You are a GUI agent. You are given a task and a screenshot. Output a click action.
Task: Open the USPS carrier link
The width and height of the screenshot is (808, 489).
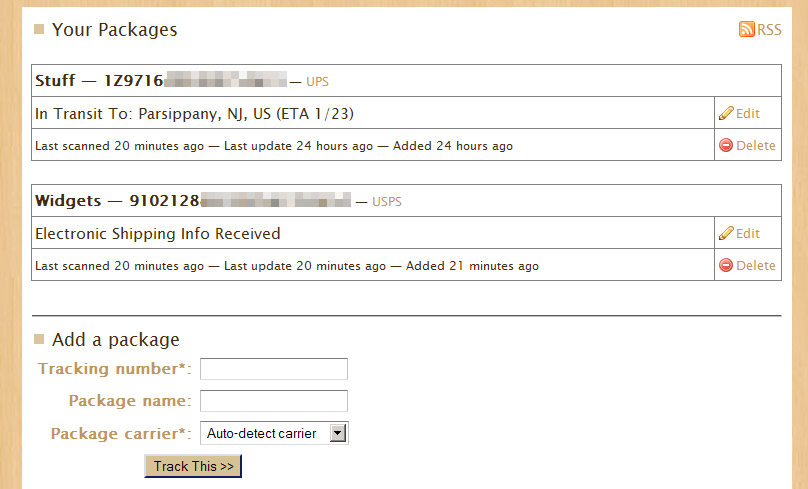pos(386,201)
